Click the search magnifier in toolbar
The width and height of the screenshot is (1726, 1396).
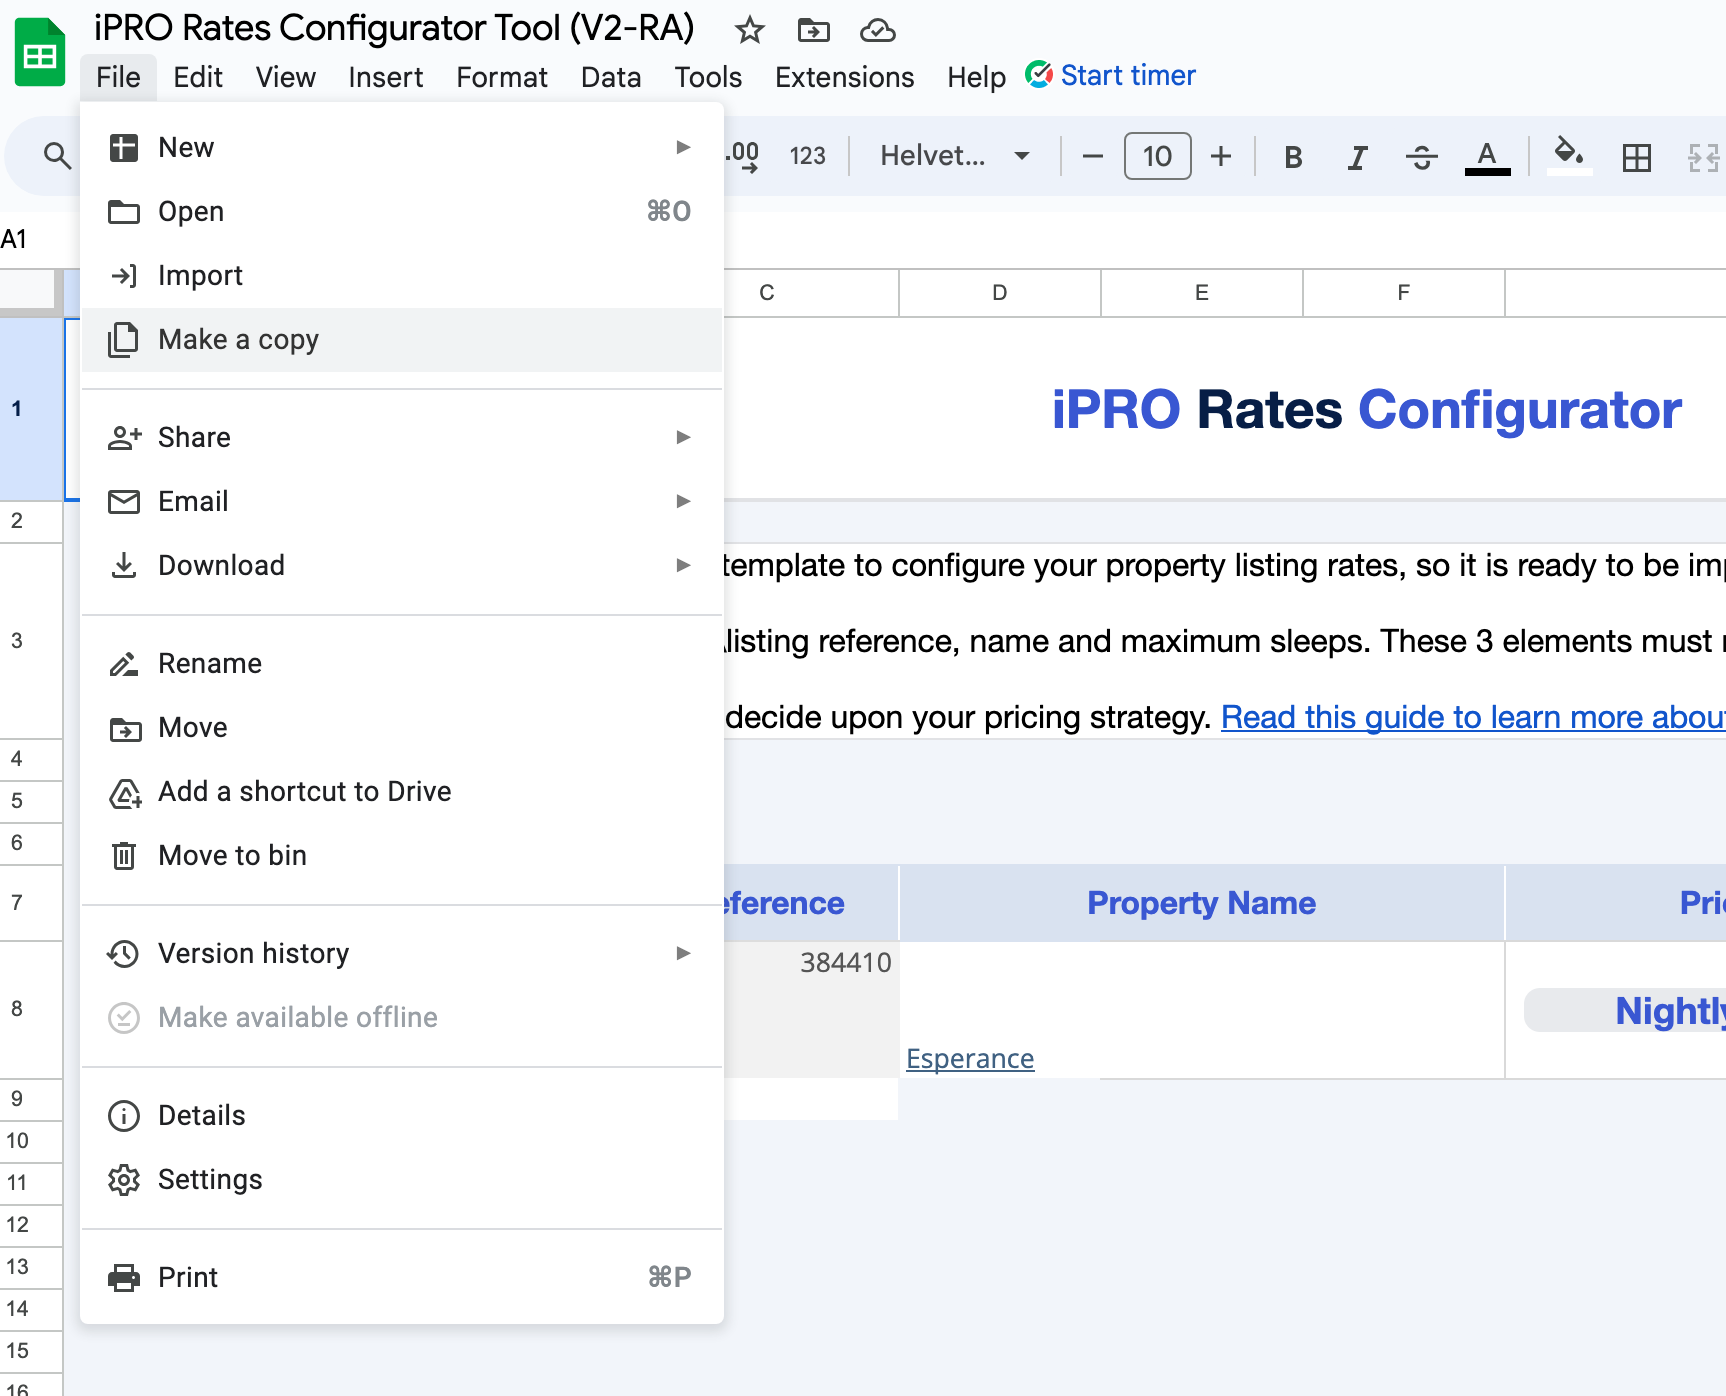tap(57, 155)
